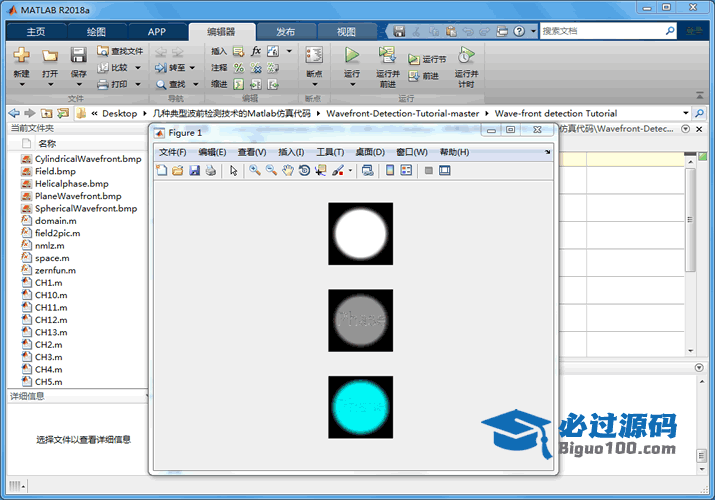715x500 pixels.
Task: Open the 工具(T) menu in Figure 1
Action: click(330, 152)
